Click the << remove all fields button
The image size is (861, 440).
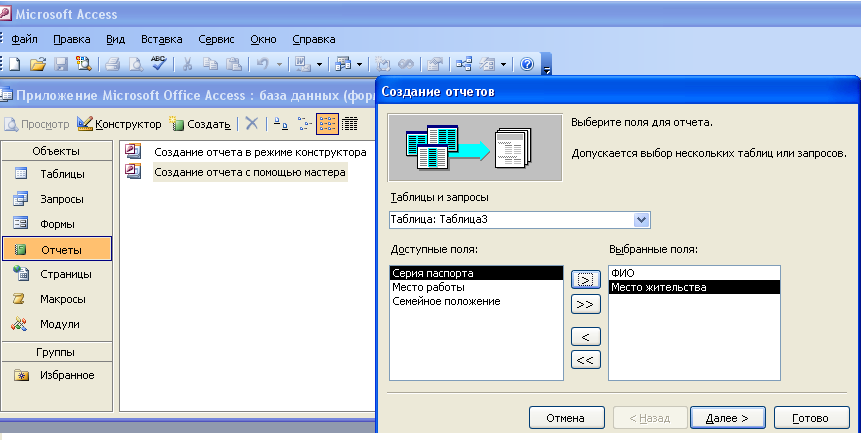(x=585, y=360)
